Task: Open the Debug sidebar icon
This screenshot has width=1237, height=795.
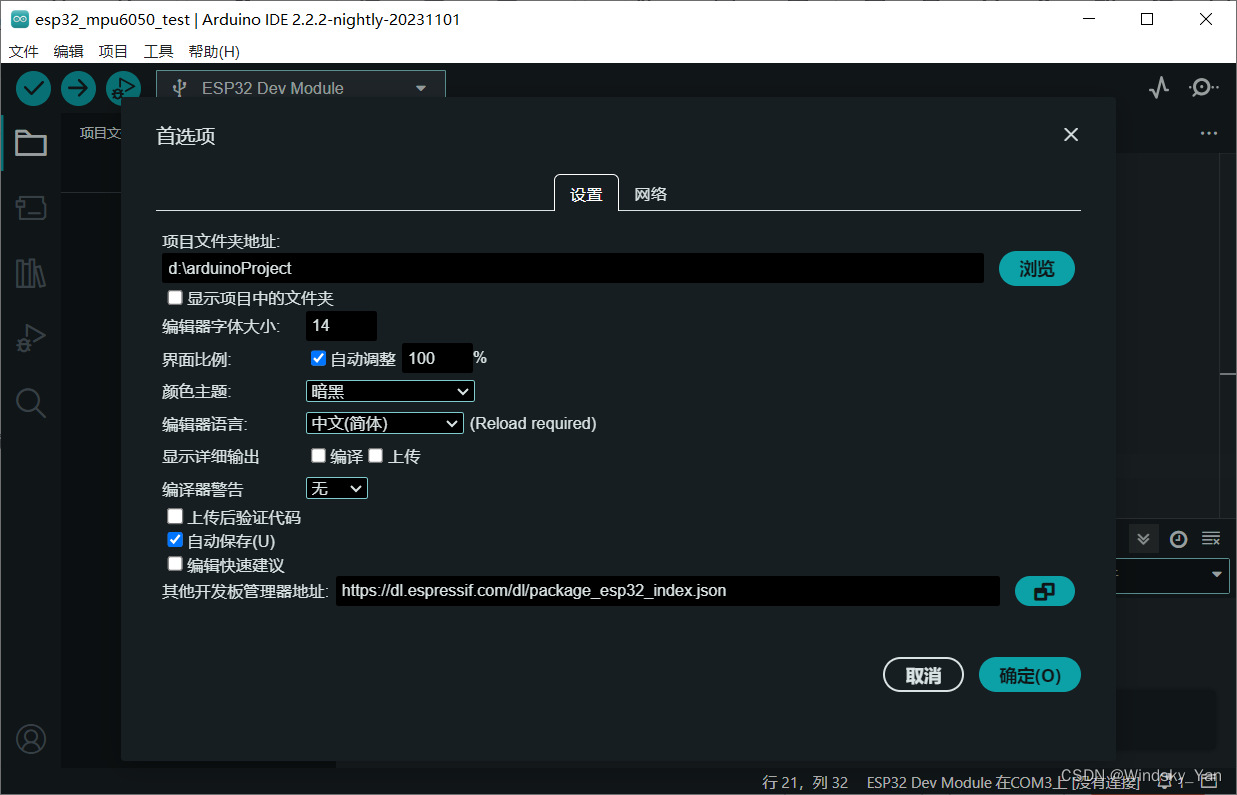Action: 31,338
